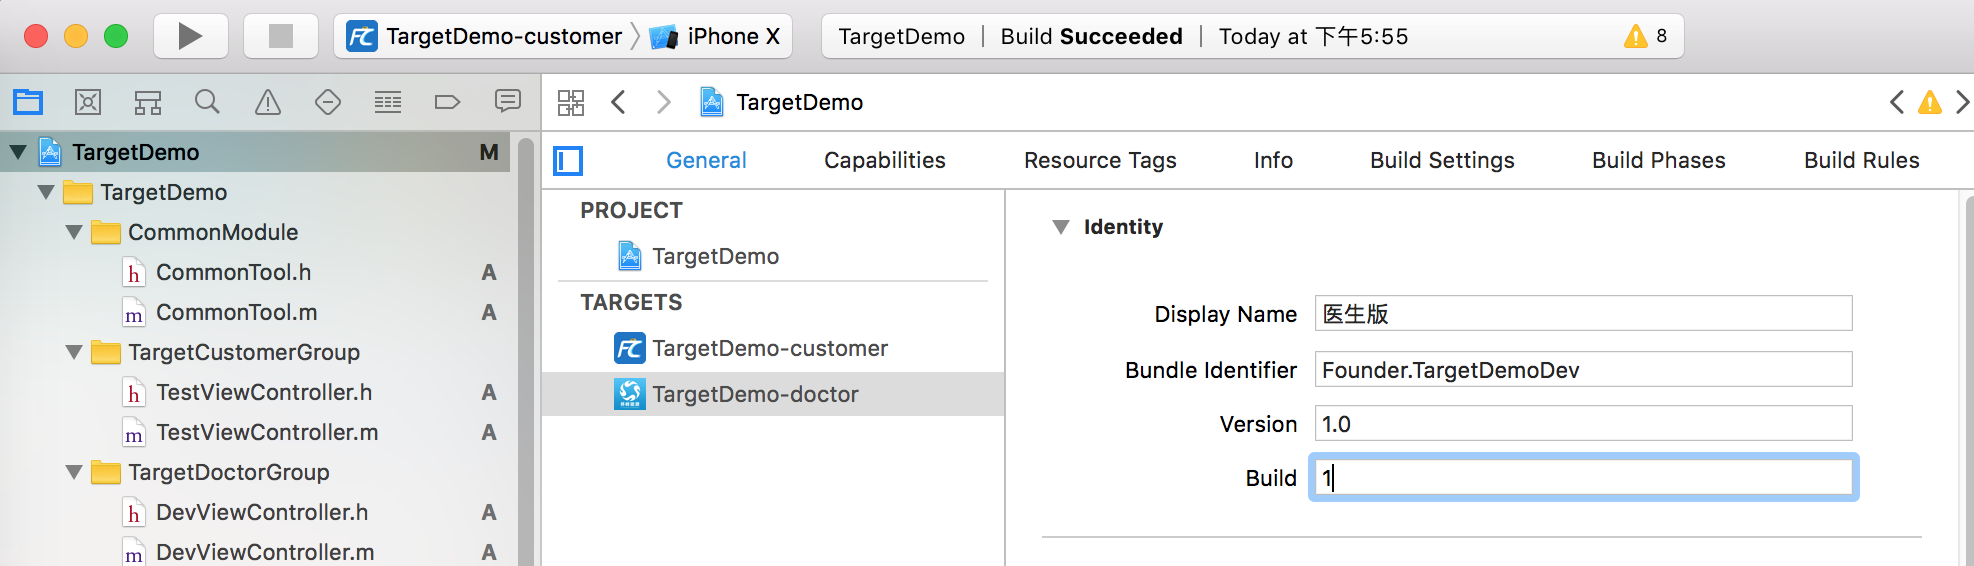Image resolution: width=1974 pixels, height=566 pixels.
Task: Select the TargetDemo-doctor target
Action: [773, 394]
